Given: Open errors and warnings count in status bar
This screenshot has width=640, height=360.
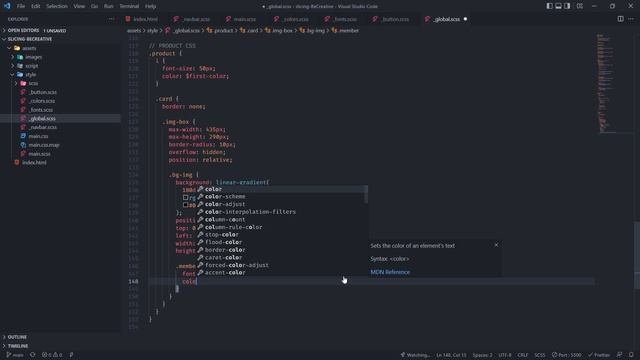Looking at the screenshot, I should coord(52,355).
